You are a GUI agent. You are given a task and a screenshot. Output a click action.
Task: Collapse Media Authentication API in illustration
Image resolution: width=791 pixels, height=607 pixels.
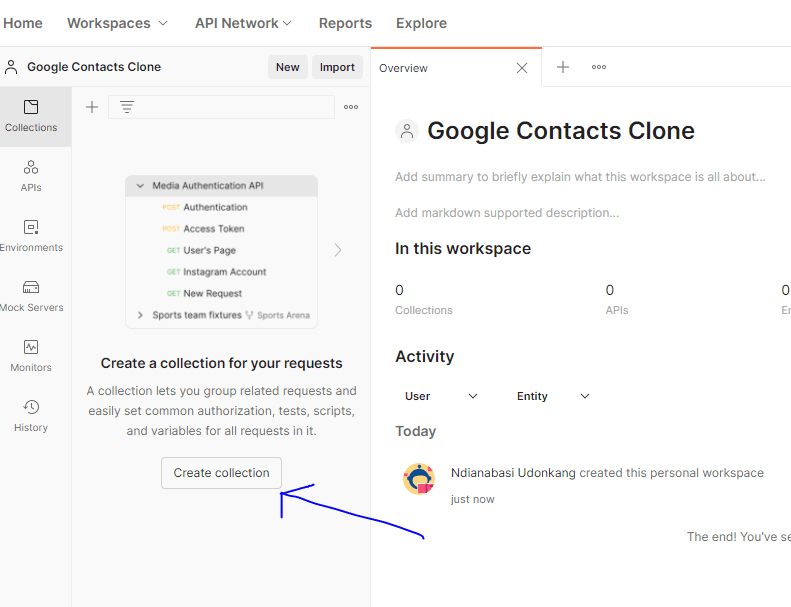[140, 186]
